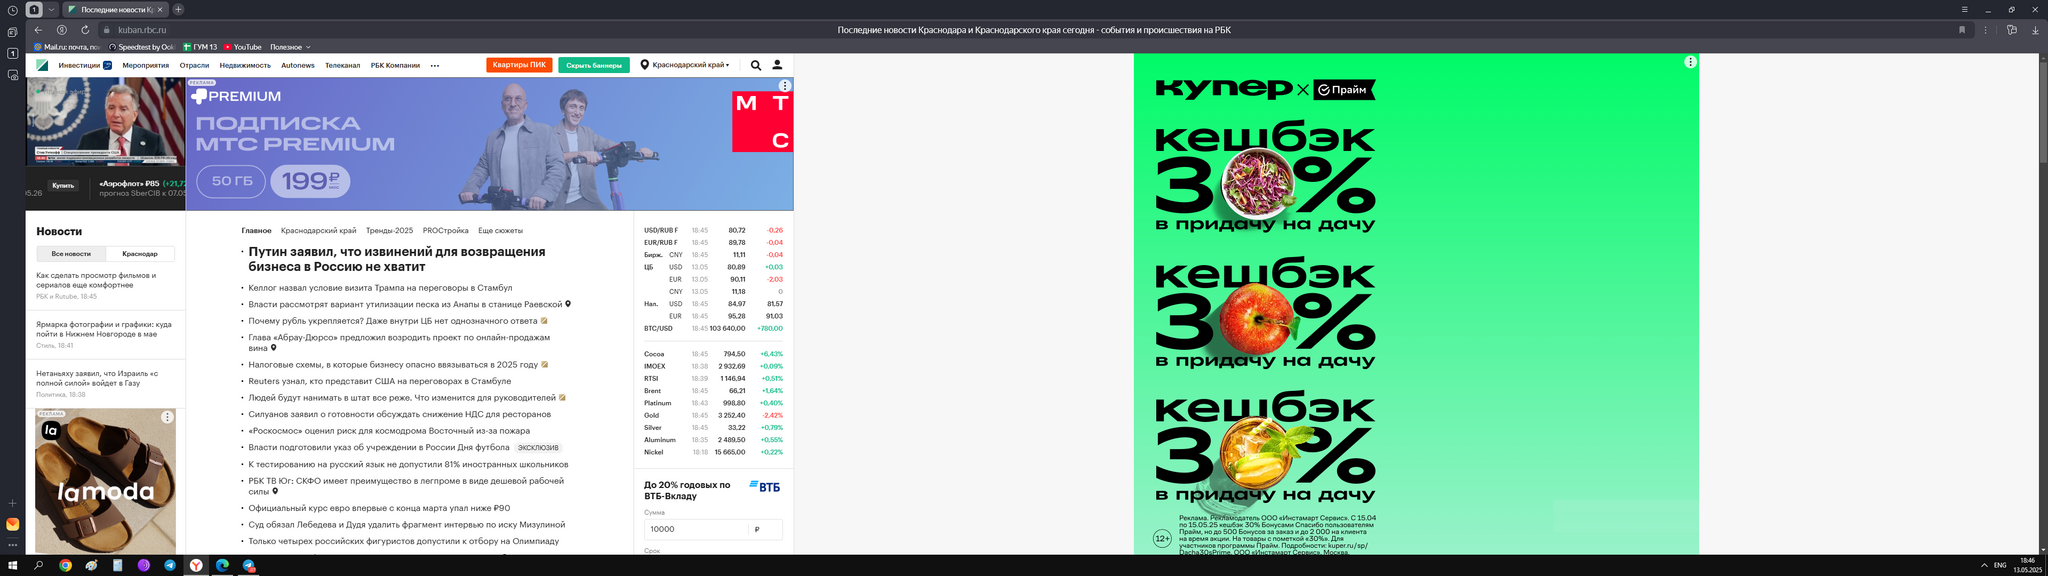The height and width of the screenshot is (576, 2048).
Task: Click the "Скрыть баннеры" button
Action: point(593,65)
